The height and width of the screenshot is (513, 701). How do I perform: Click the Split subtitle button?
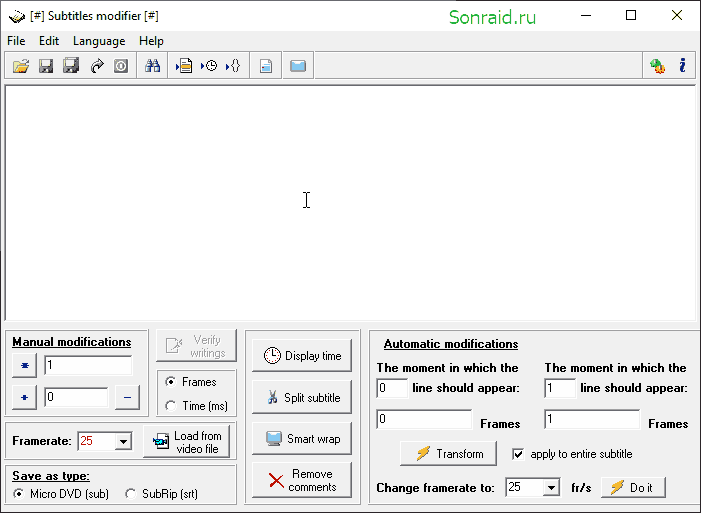pyautogui.click(x=302, y=397)
